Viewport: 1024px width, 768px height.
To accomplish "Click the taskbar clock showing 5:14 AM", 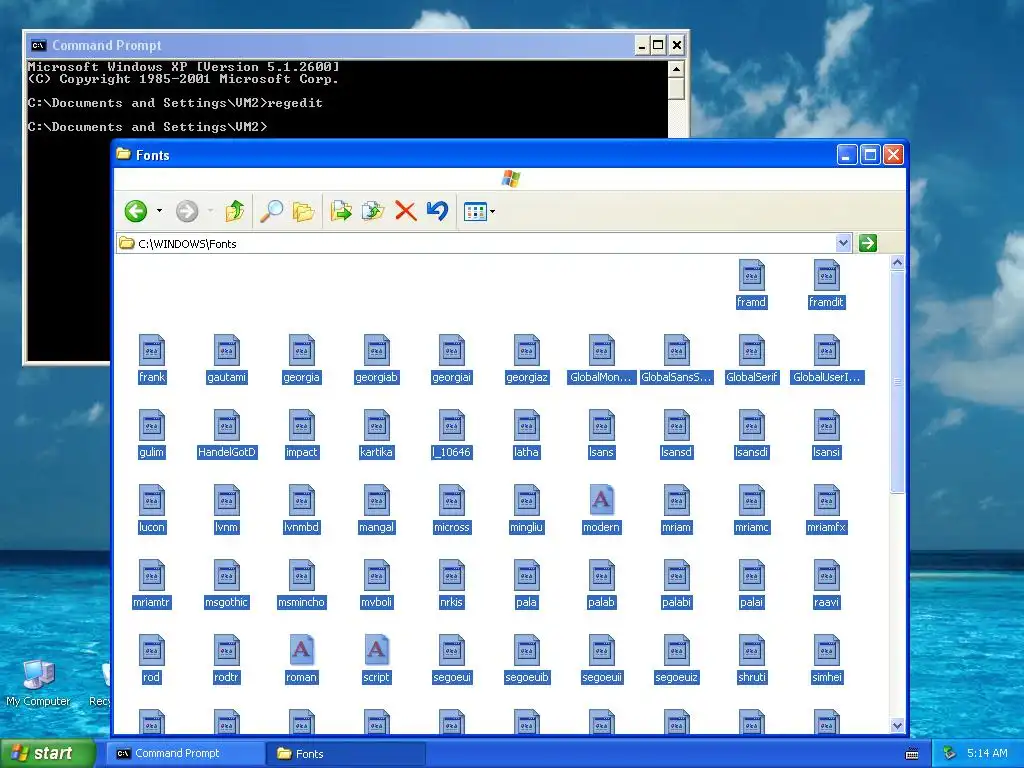I will coord(987,753).
